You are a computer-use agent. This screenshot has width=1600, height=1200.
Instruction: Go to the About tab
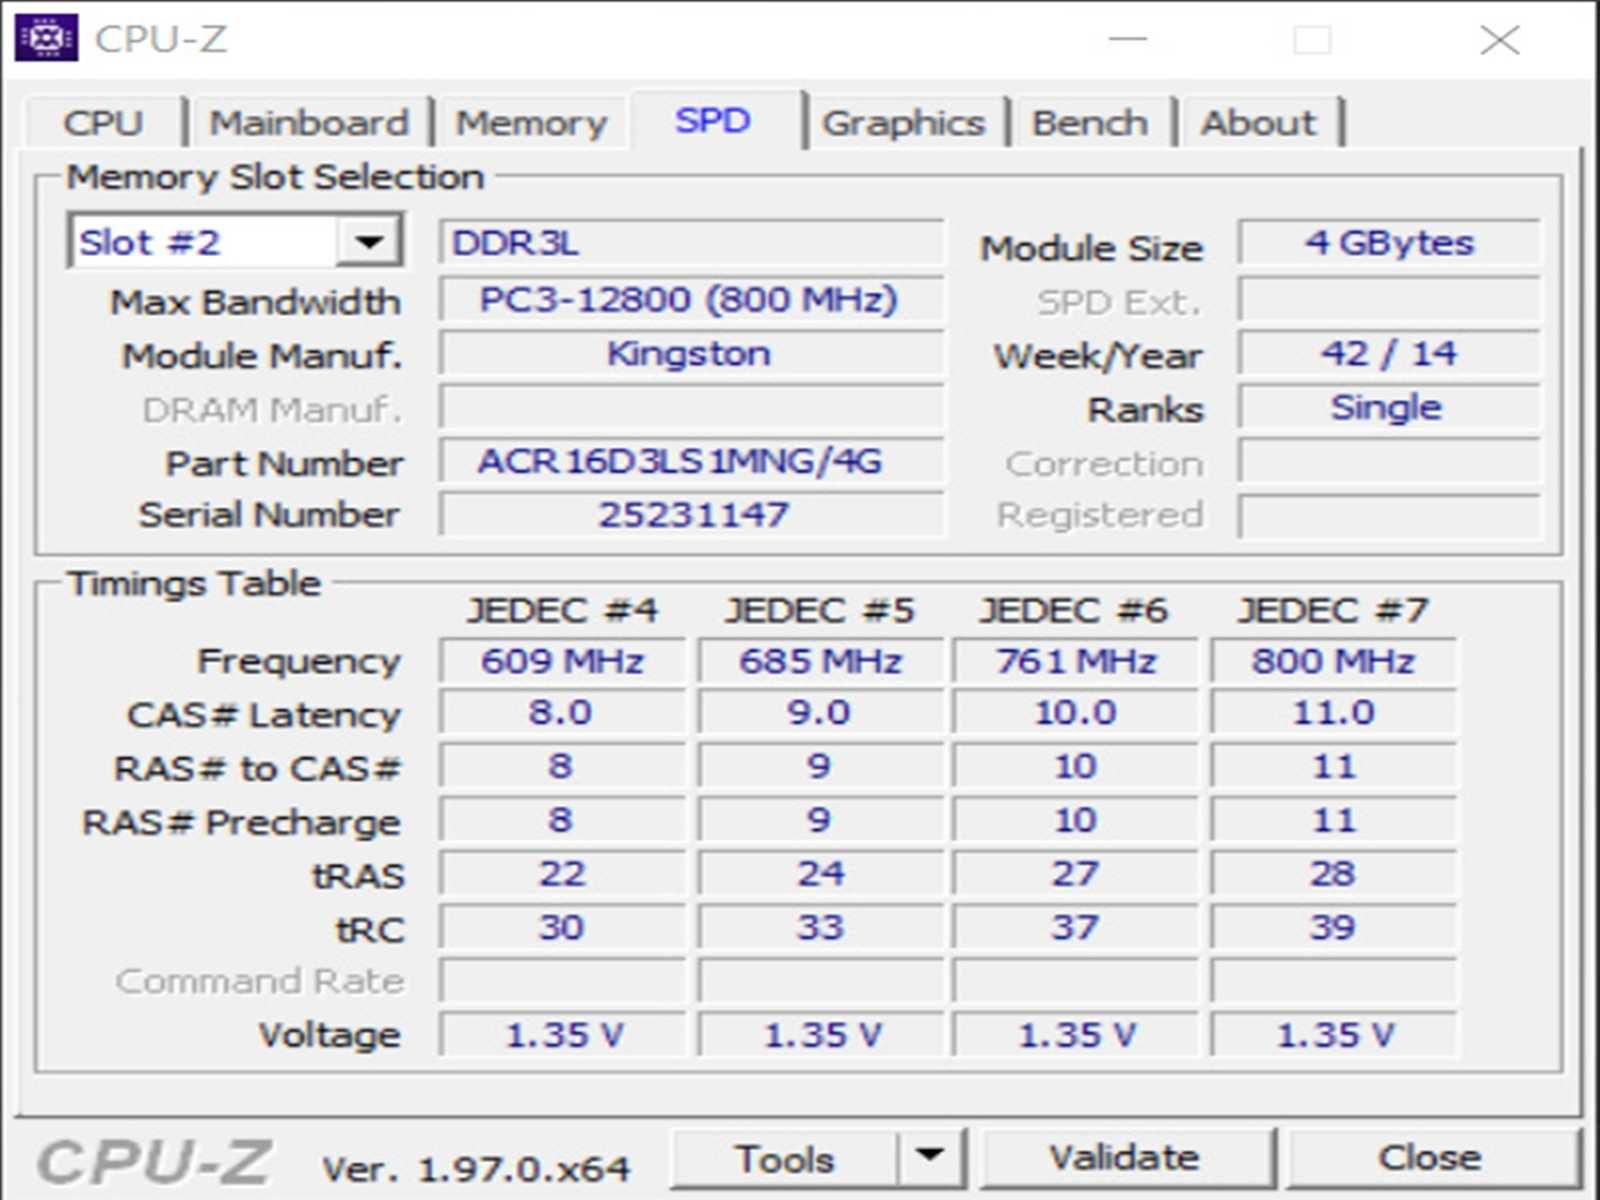pos(1259,123)
